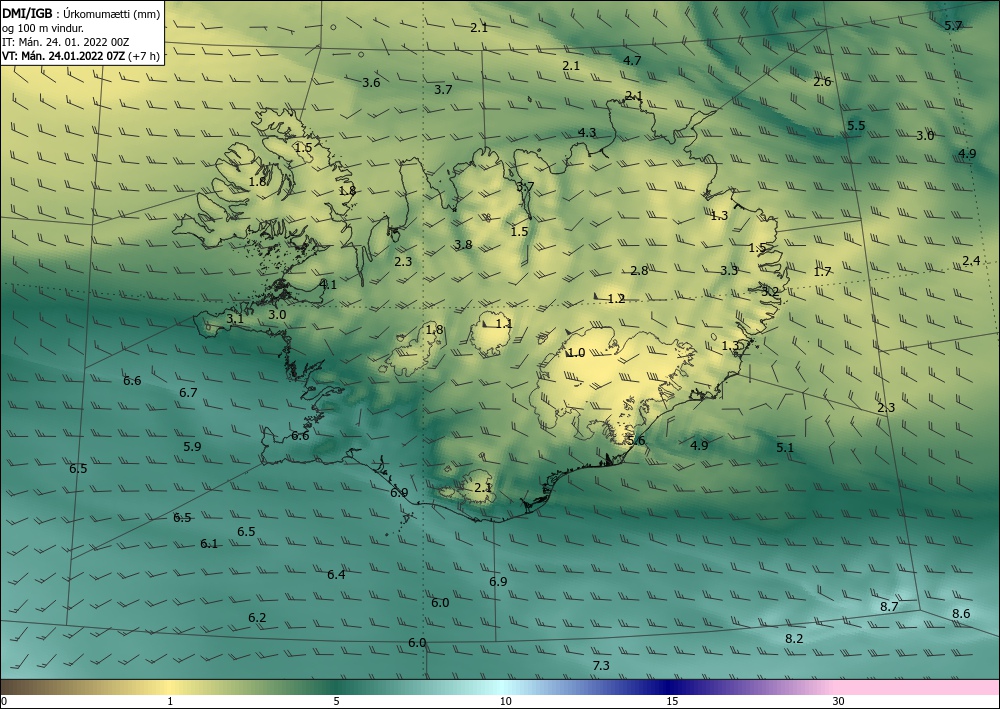Screen dimensions: 1000x709
Task: Click the colour scale label '10'
Action: pos(506,702)
